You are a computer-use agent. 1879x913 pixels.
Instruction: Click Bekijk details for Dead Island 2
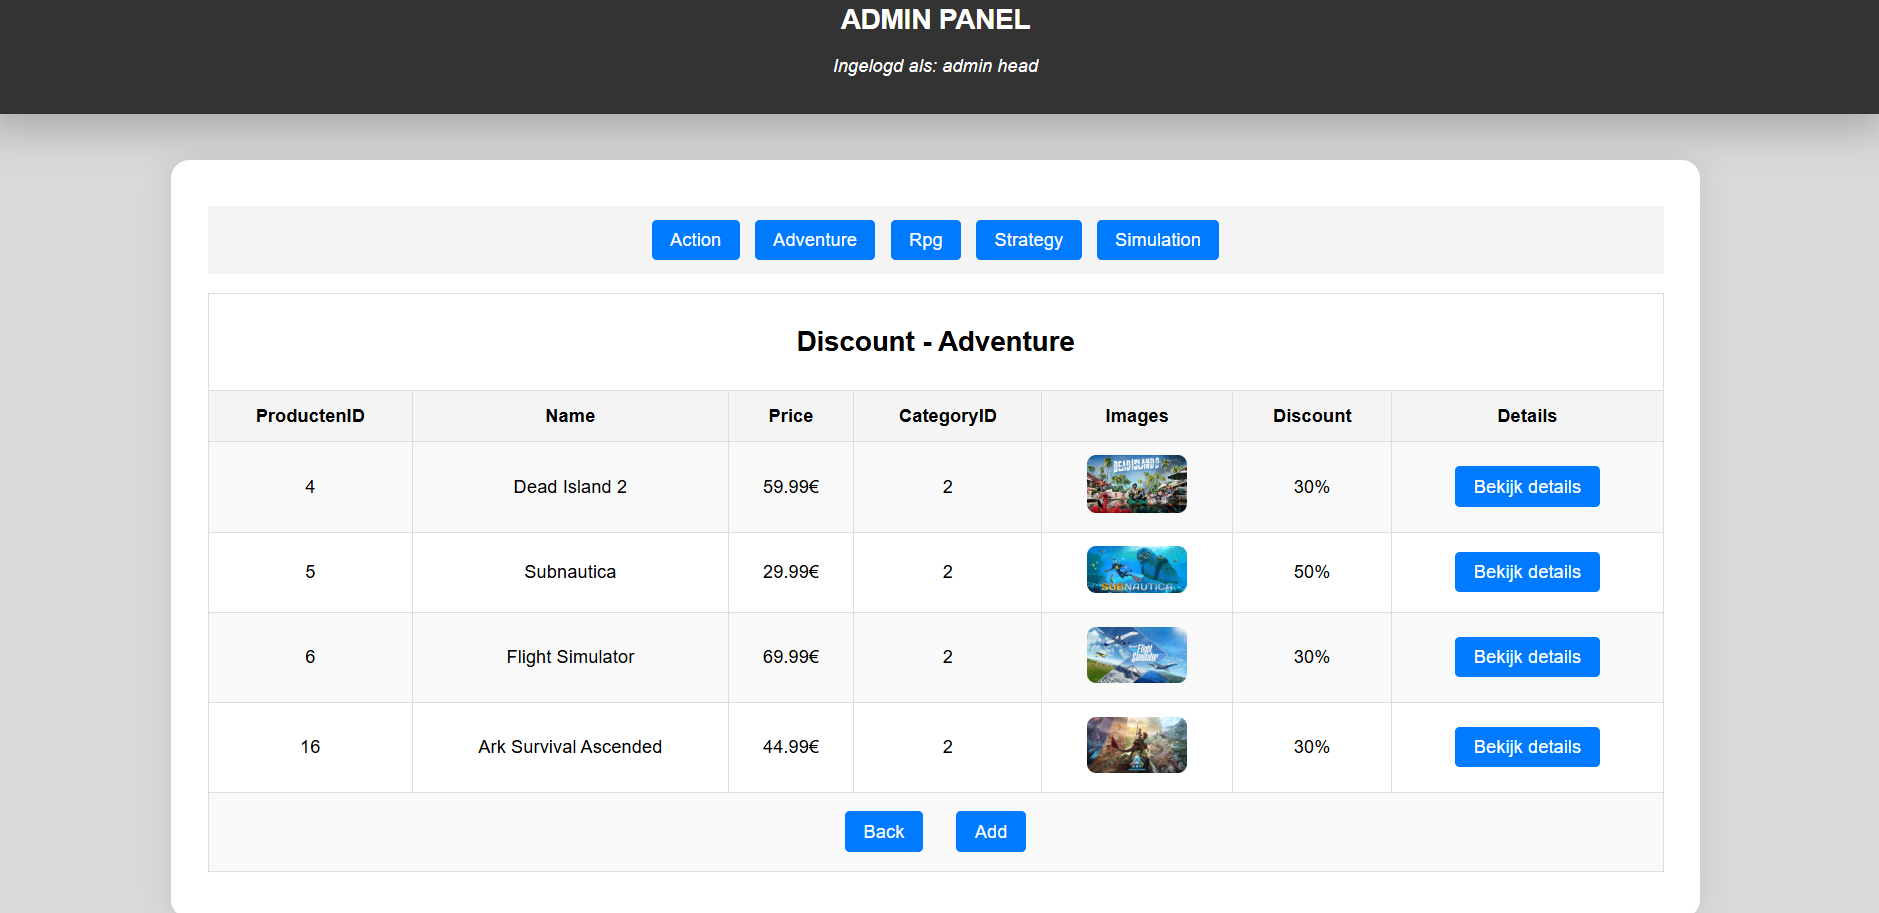1526,486
